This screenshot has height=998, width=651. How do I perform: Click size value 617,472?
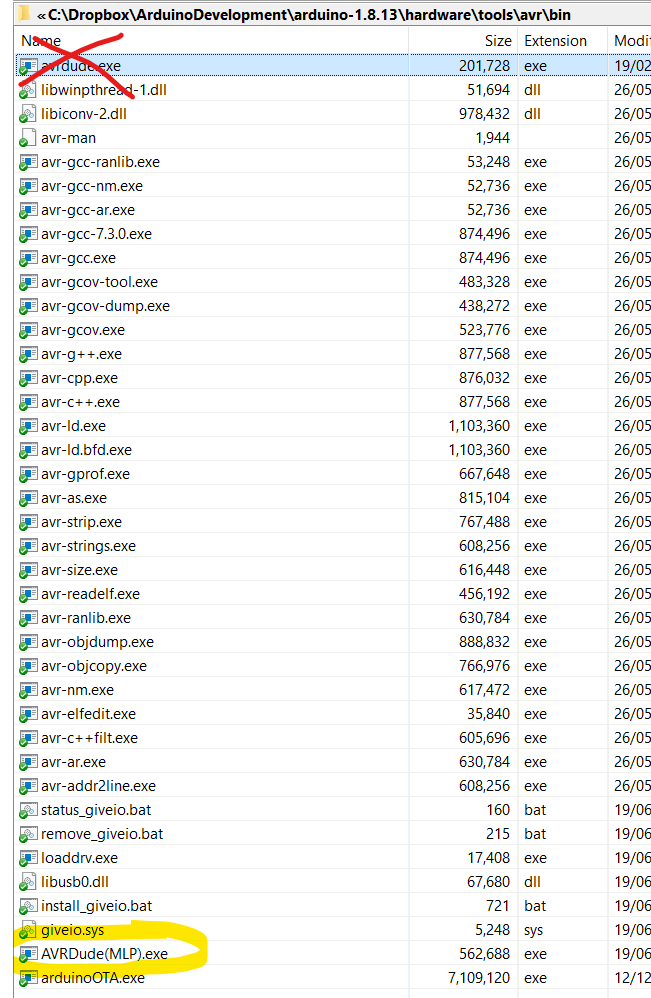click(x=484, y=691)
